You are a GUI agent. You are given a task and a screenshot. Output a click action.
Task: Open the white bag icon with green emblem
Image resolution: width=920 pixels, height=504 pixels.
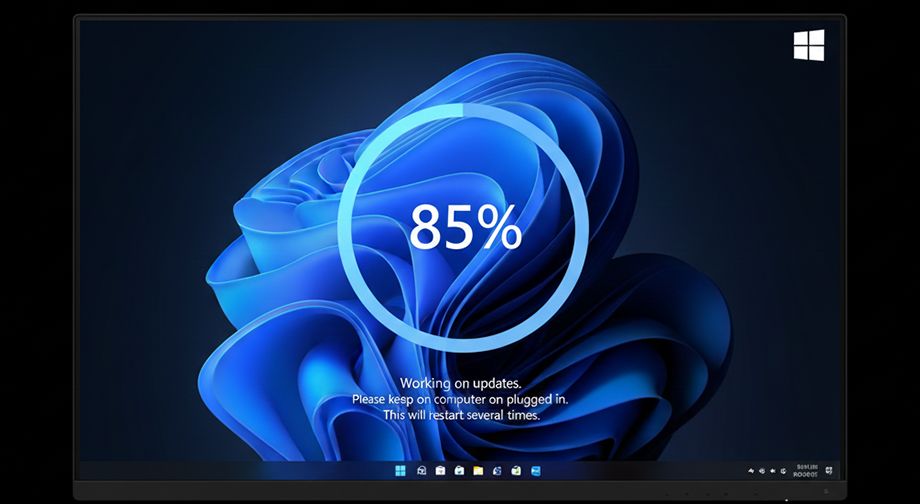pyautogui.click(x=516, y=471)
